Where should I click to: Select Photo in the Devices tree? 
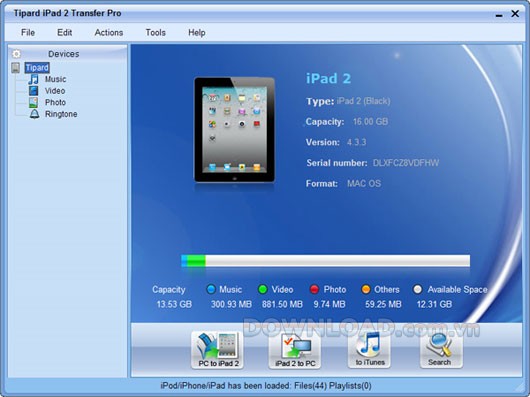[55, 102]
